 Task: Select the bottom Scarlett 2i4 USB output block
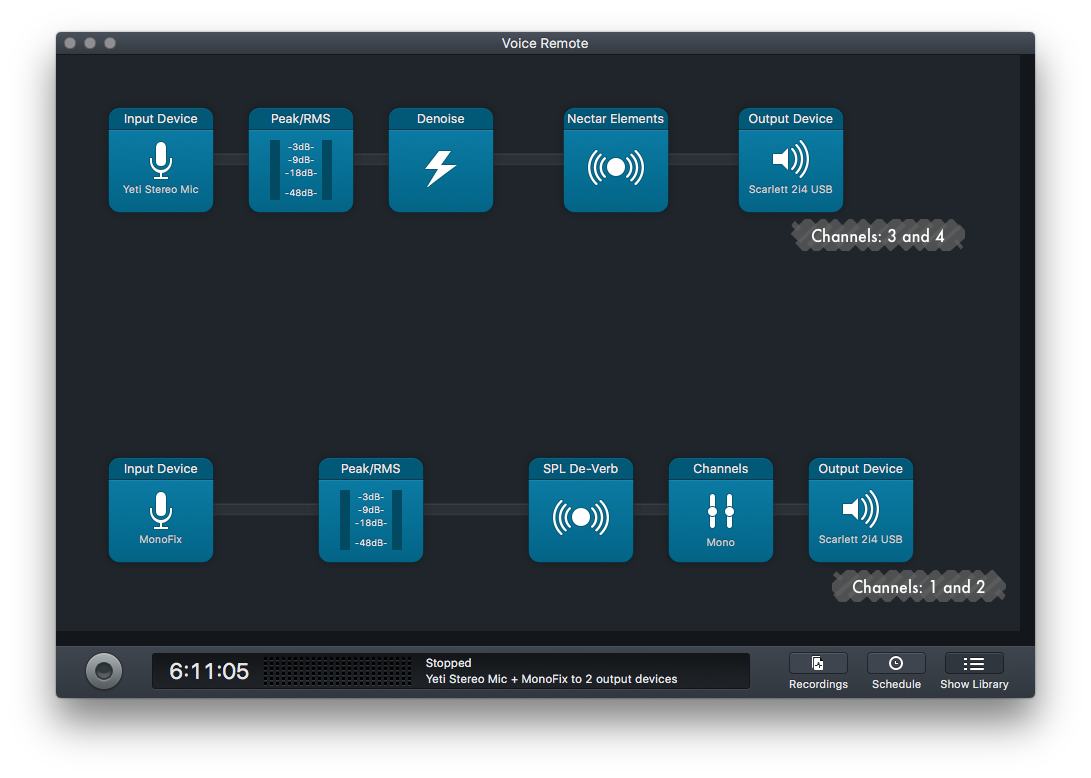point(860,510)
